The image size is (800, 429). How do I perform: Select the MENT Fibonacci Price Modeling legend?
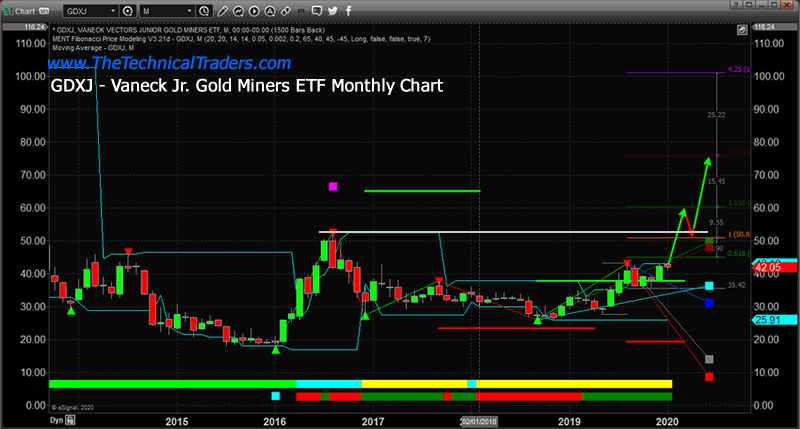click(x=241, y=39)
